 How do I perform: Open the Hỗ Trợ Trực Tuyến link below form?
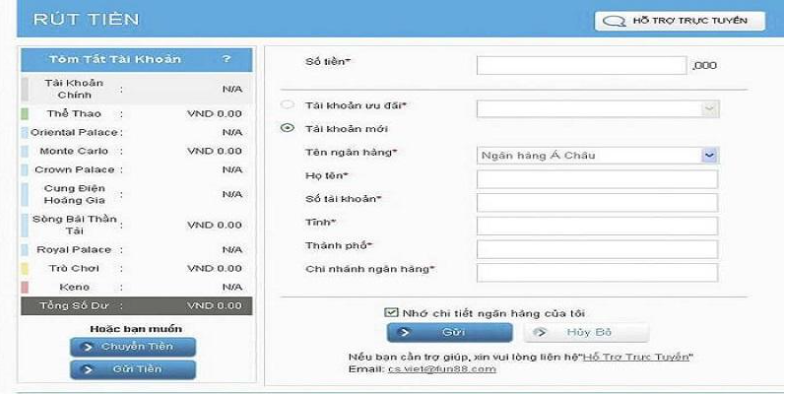click(636, 357)
